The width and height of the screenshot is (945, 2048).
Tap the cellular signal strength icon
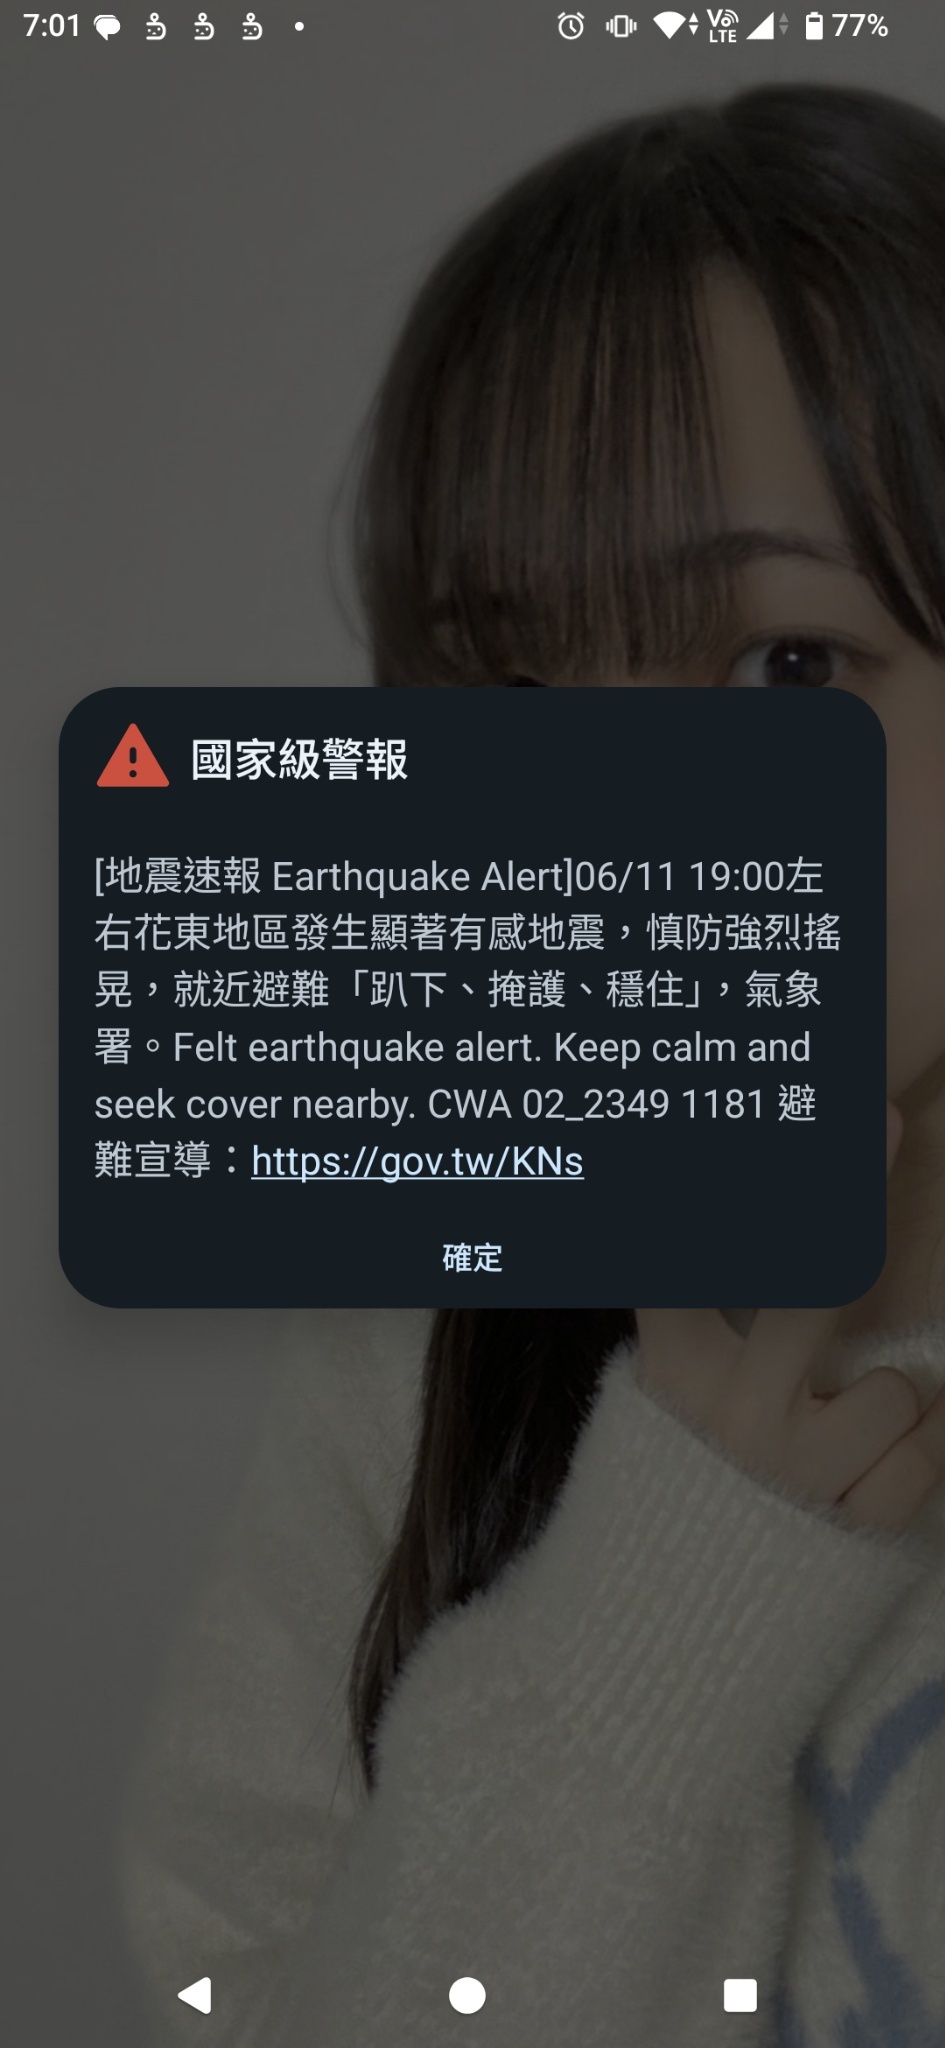(765, 25)
